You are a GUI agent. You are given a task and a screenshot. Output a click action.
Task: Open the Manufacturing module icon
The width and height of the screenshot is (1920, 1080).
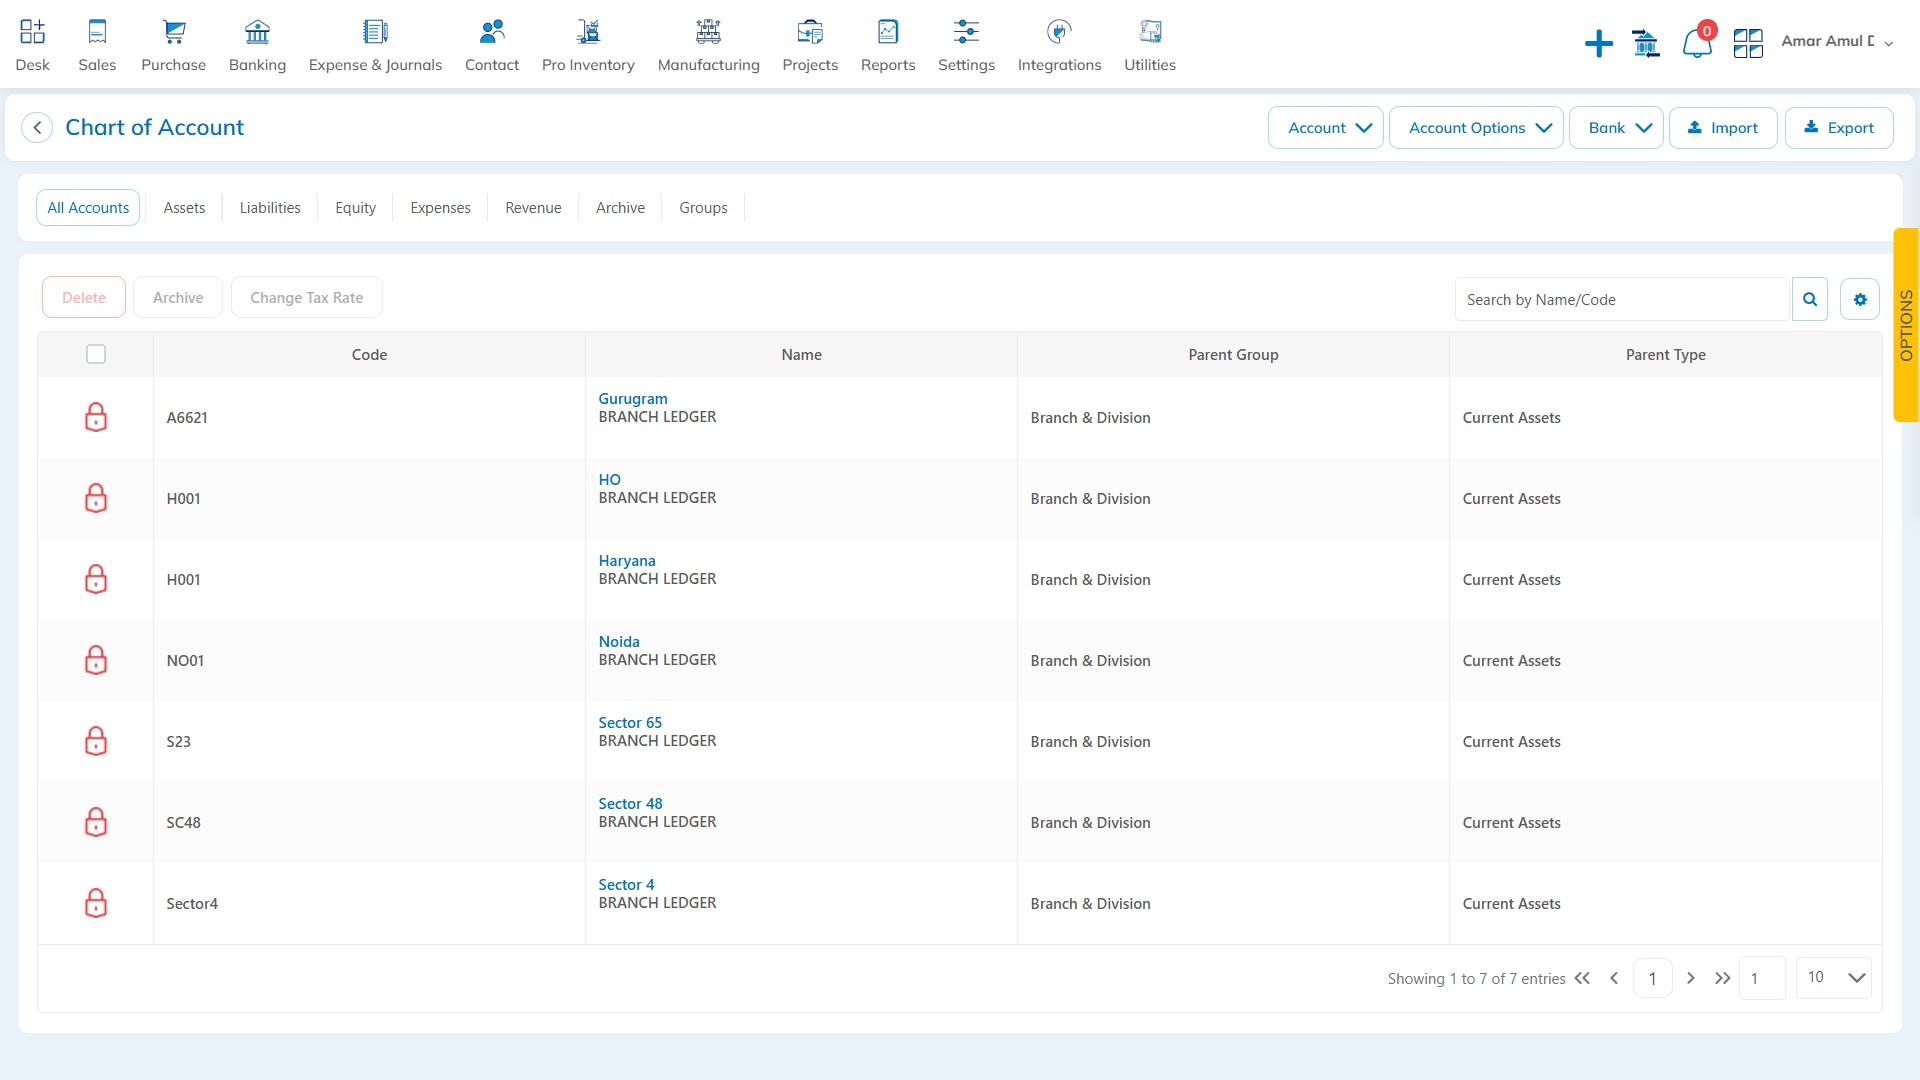click(708, 32)
